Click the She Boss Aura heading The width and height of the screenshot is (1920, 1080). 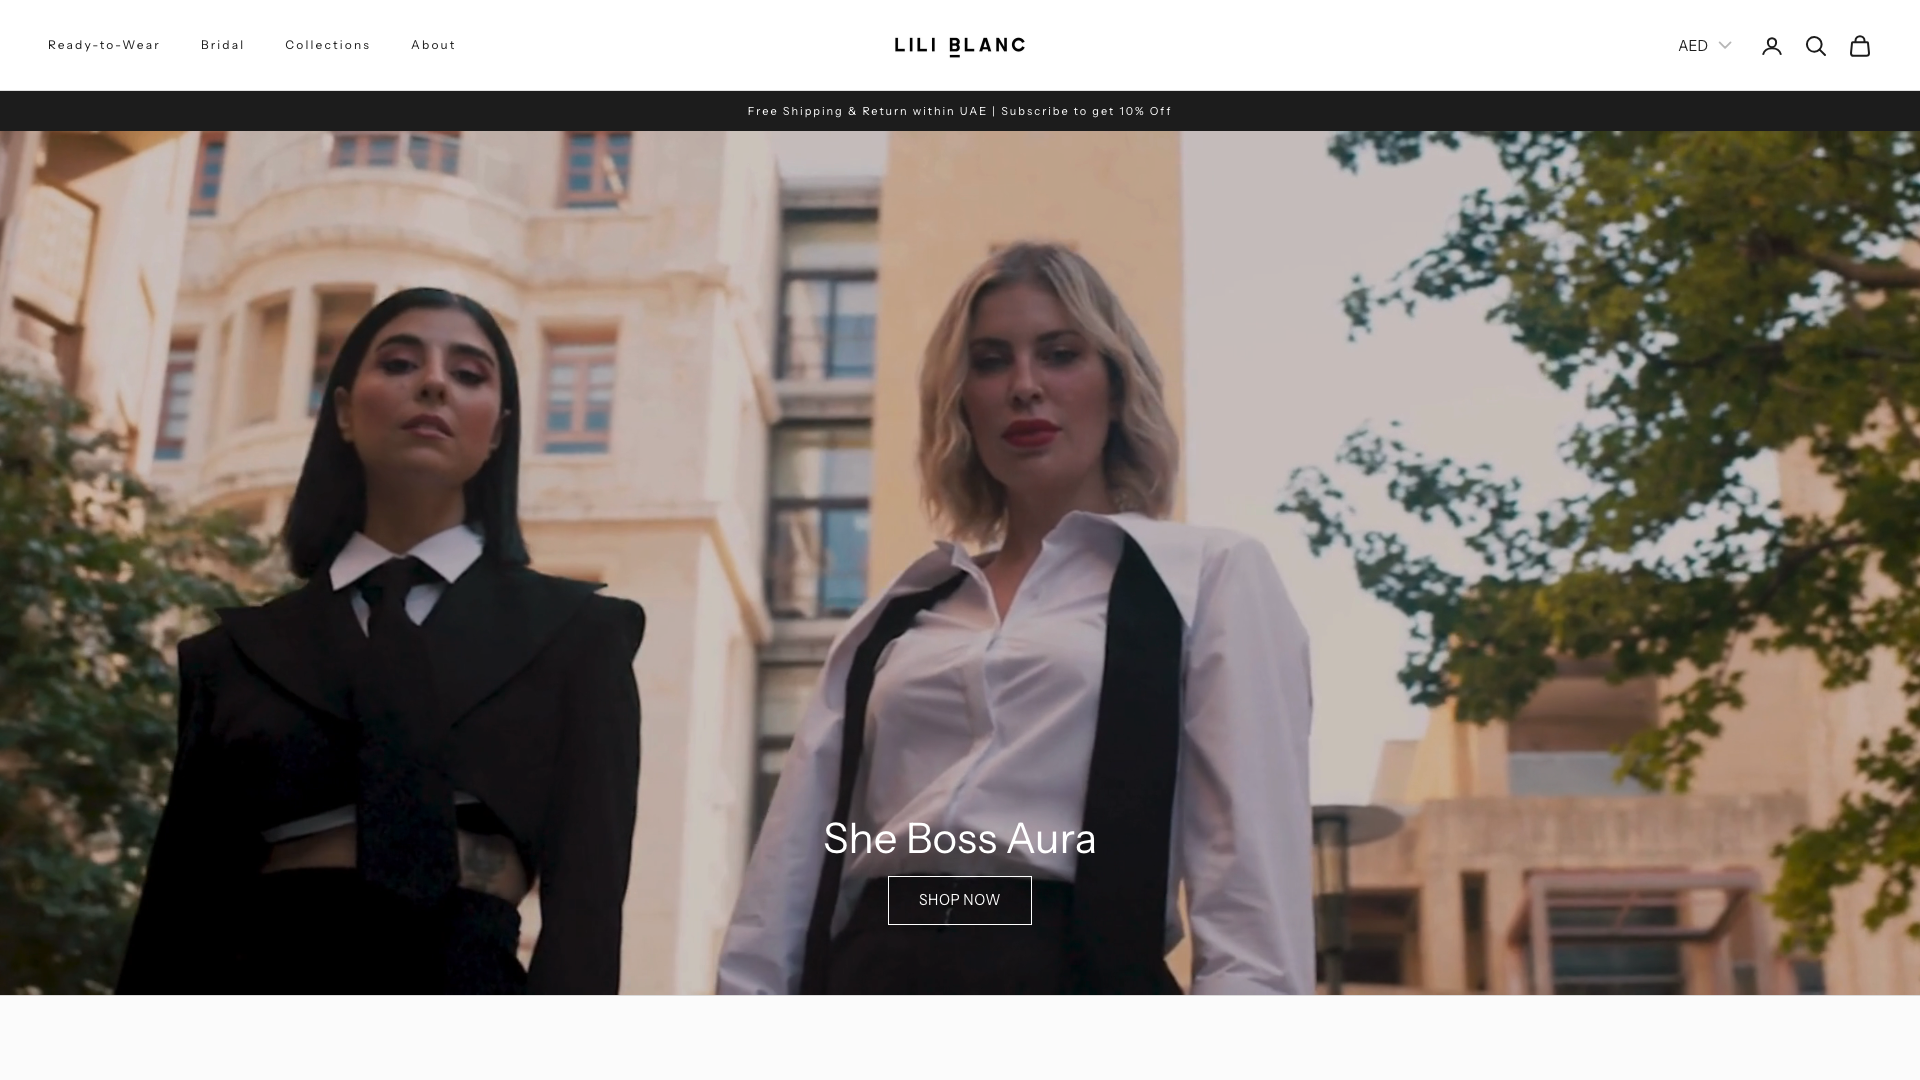click(x=959, y=838)
